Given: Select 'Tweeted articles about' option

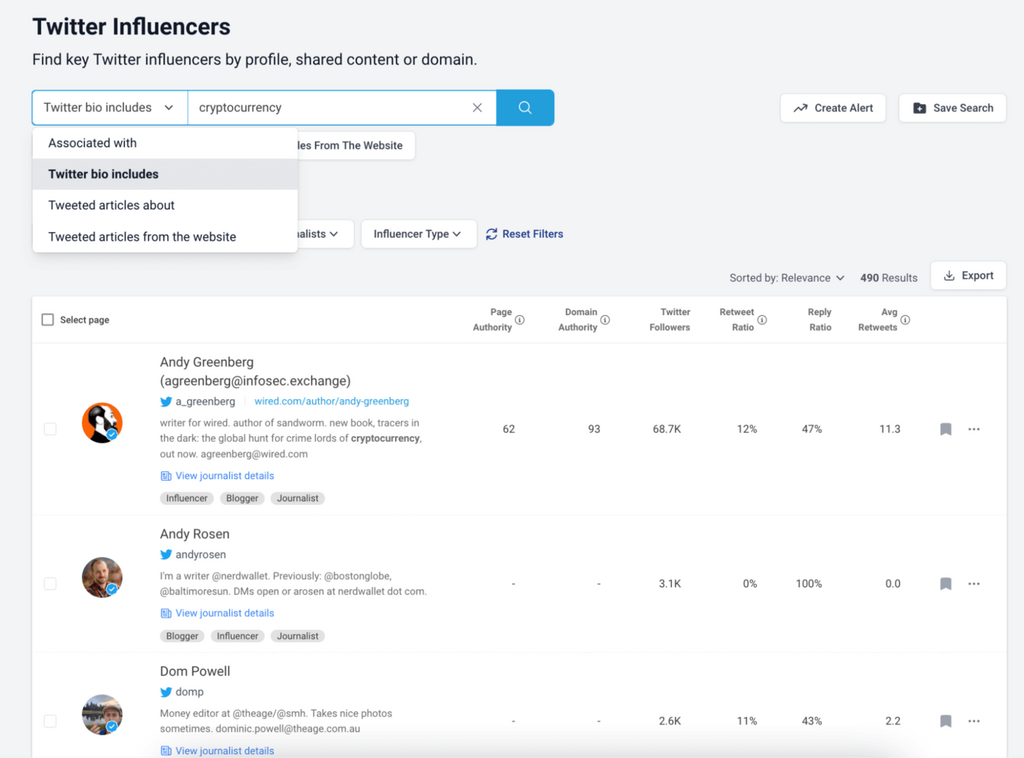Looking at the screenshot, I should click(x=111, y=205).
